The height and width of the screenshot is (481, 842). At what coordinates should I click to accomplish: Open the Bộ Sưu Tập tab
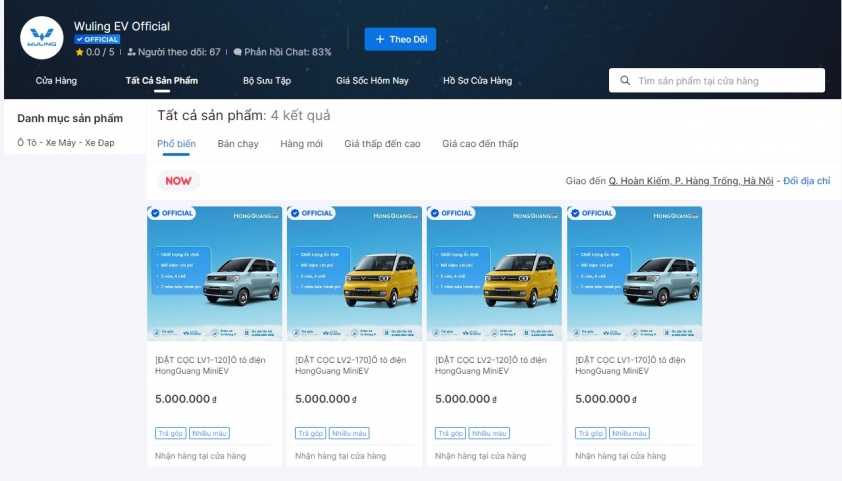pos(267,81)
